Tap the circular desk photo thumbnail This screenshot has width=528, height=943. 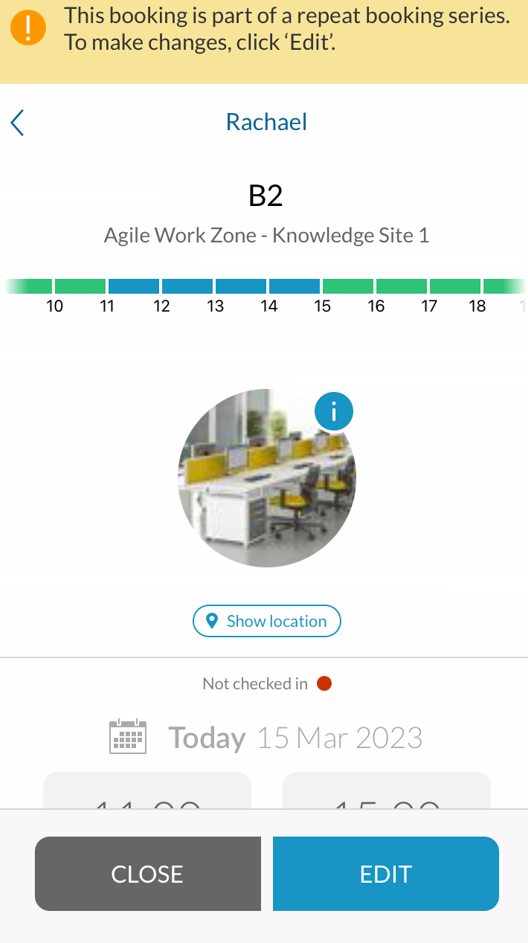pyautogui.click(x=266, y=478)
